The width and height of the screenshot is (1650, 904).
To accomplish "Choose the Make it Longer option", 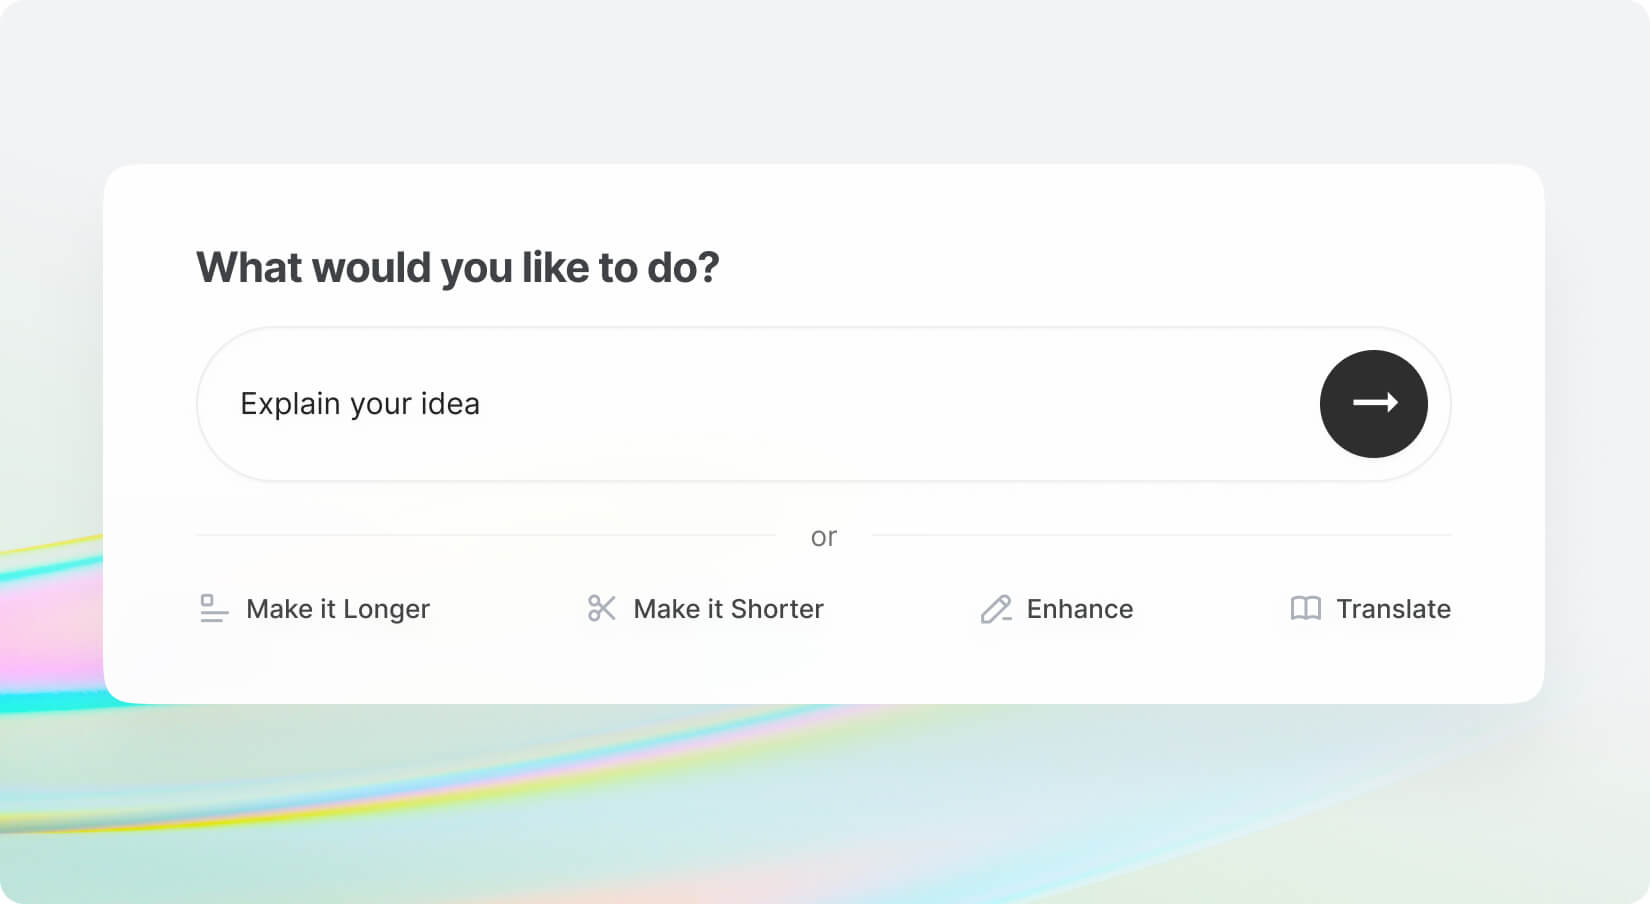I will pos(337,609).
